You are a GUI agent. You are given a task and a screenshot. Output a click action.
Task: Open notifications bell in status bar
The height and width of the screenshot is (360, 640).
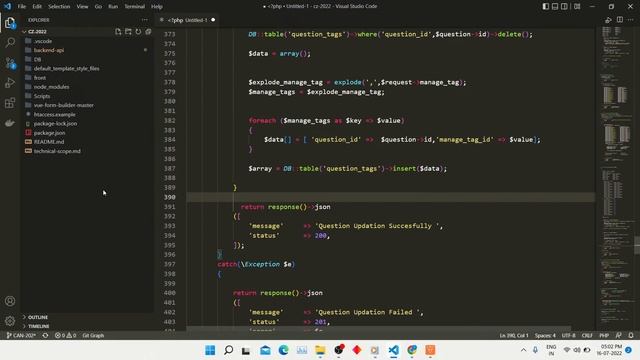pyautogui.click(x=631, y=336)
